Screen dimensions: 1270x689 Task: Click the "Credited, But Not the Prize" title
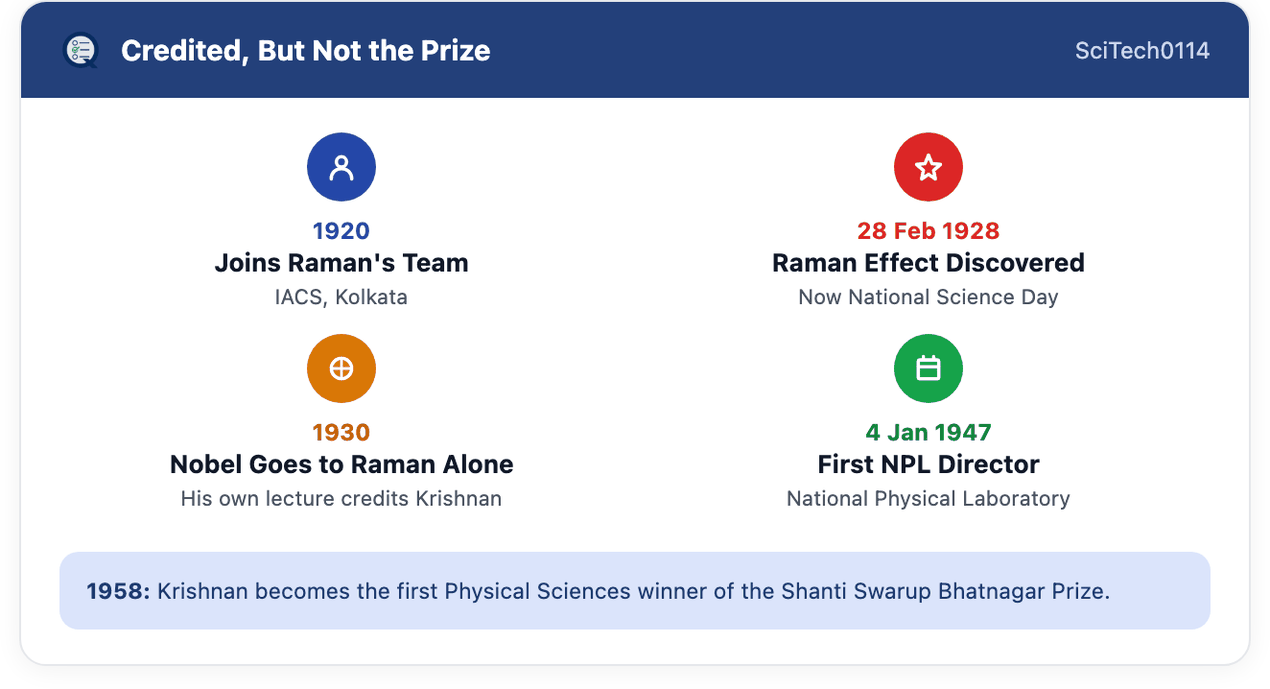[x=306, y=51]
